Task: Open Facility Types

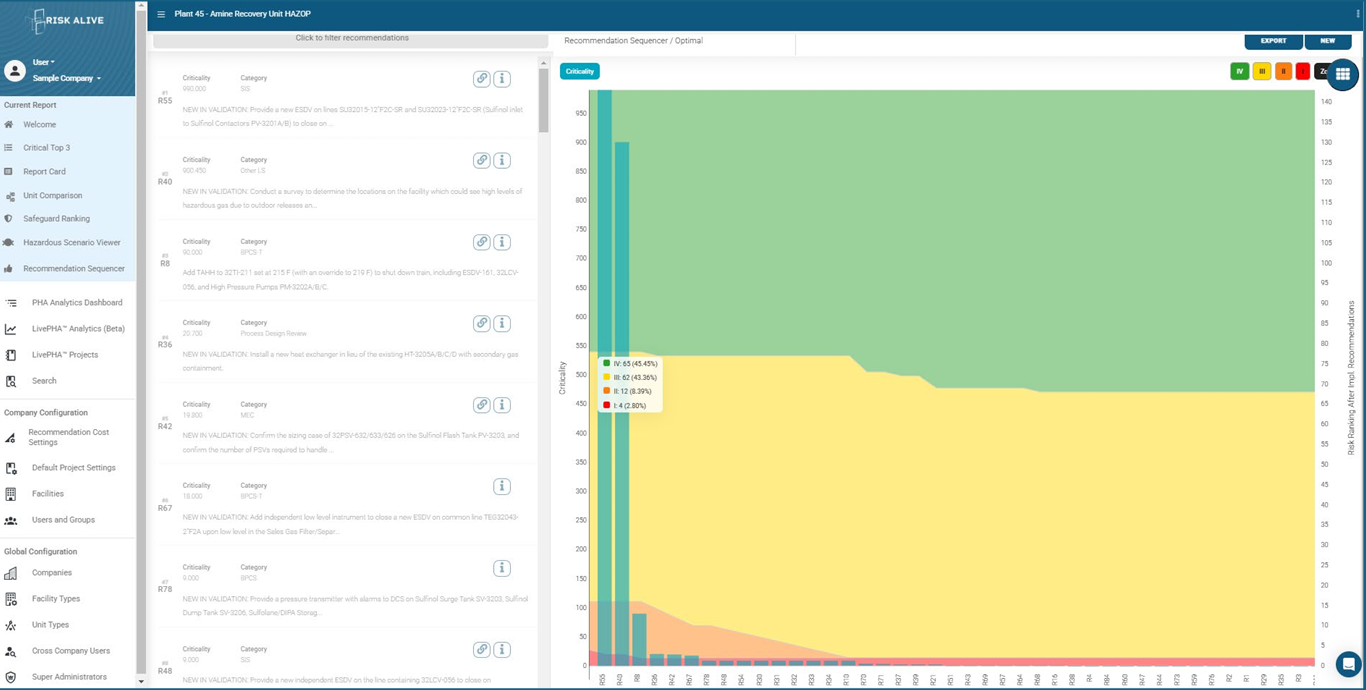Action: point(56,599)
